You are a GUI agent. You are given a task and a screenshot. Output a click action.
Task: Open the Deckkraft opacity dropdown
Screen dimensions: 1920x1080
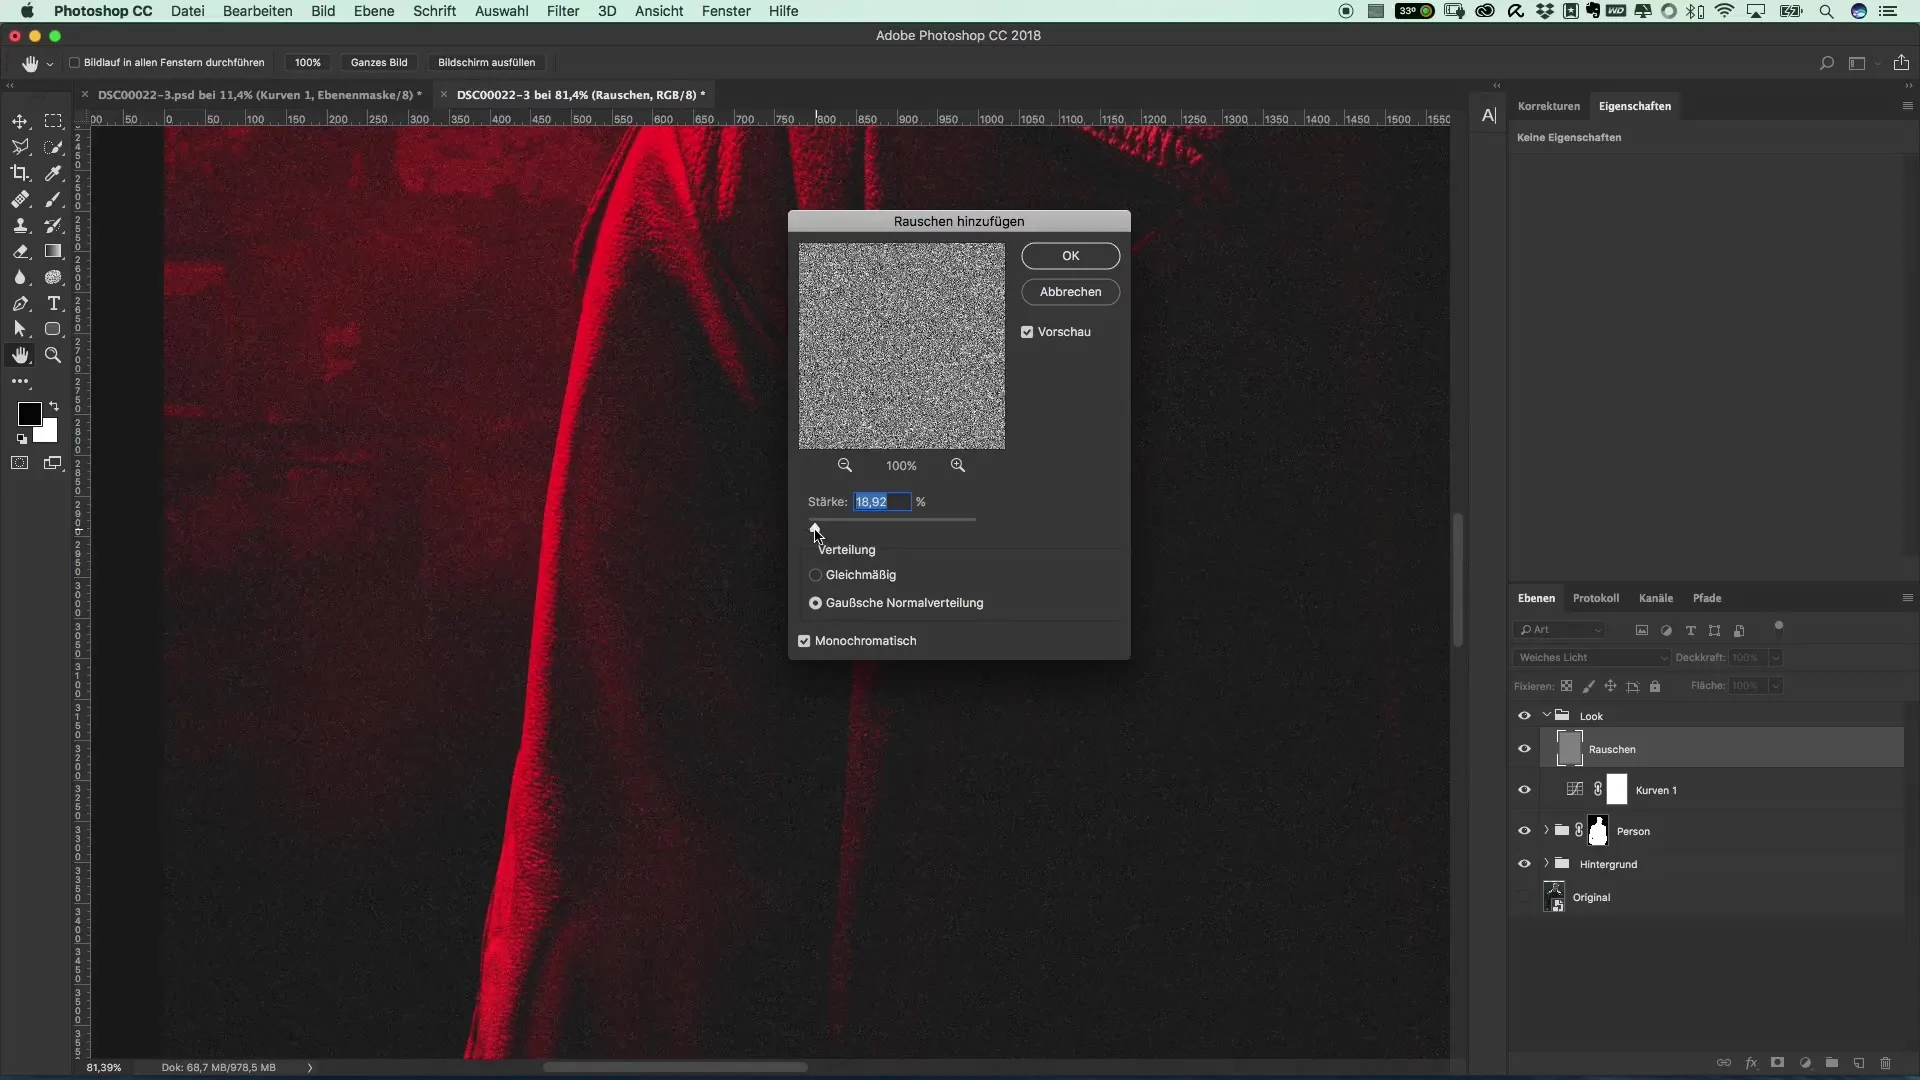(1776, 658)
